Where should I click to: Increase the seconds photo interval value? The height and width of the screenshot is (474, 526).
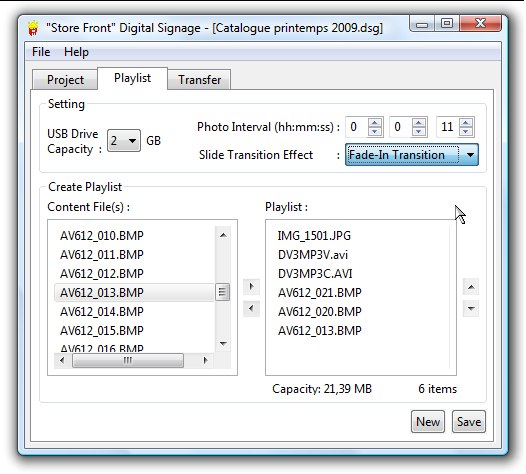pos(466,122)
